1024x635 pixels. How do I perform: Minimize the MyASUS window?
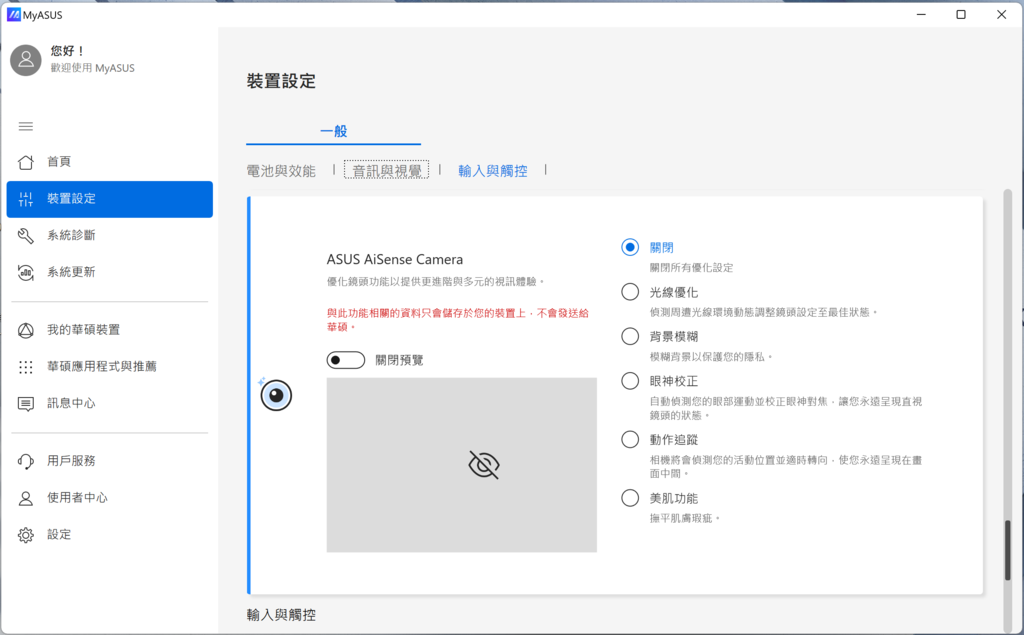click(921, 14)
